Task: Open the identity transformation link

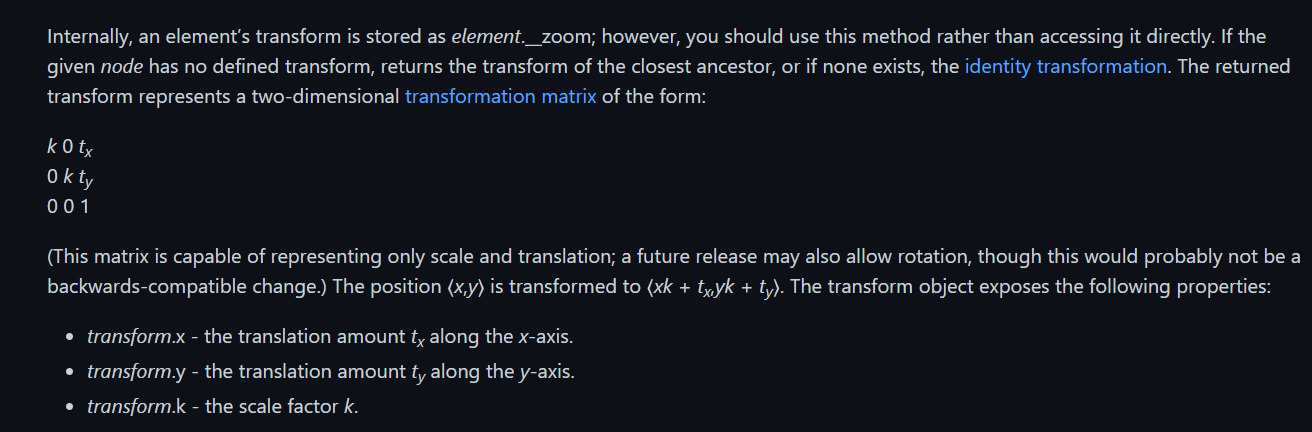Action: click(x=1065, y=68)
